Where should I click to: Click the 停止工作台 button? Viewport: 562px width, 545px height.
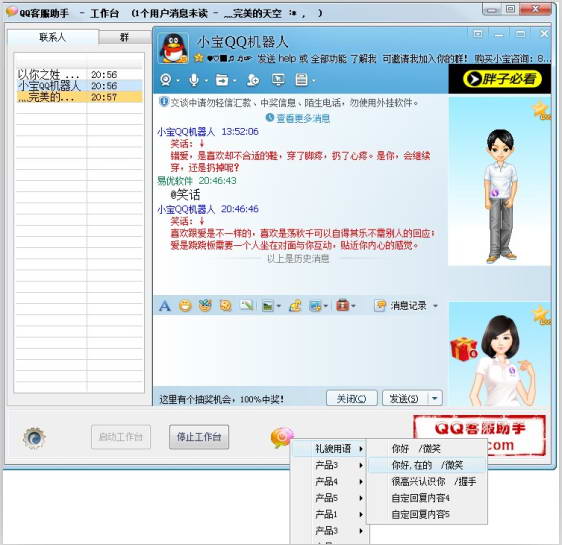click(199, 437)
